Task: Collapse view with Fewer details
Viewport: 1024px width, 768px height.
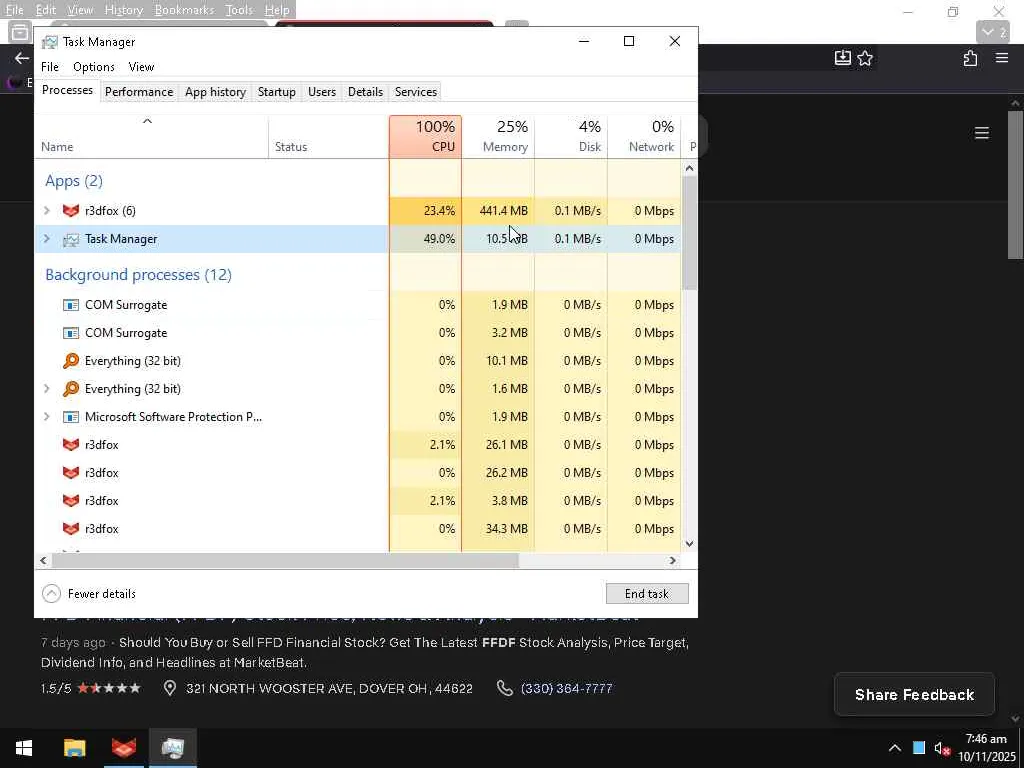Action: (89, 594)
